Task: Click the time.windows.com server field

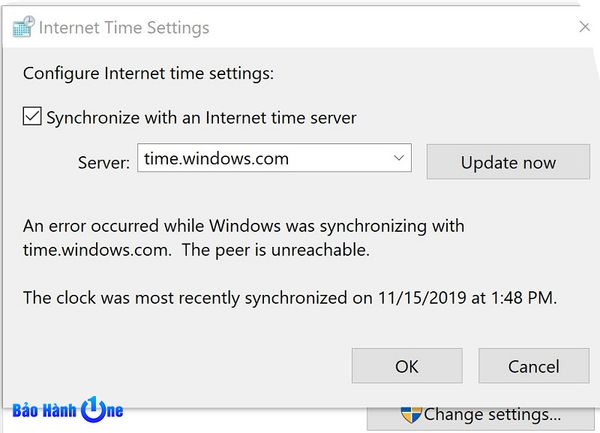Action: tap(260, 158)
